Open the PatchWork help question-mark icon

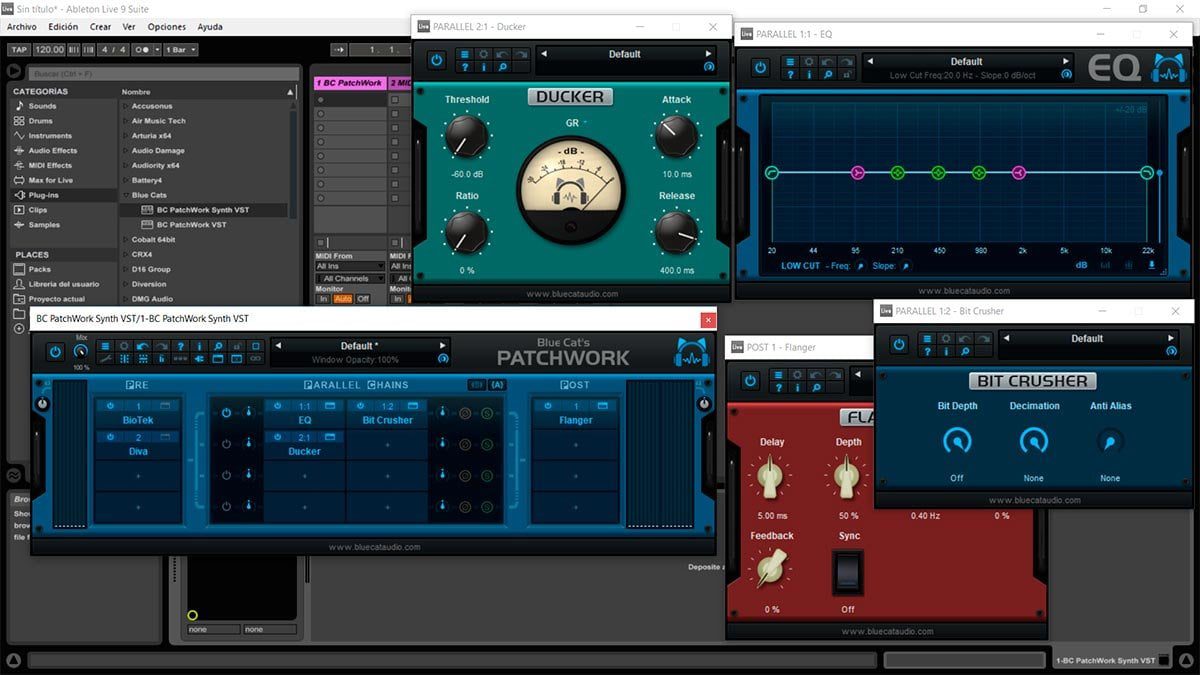(x=180, y=346)
